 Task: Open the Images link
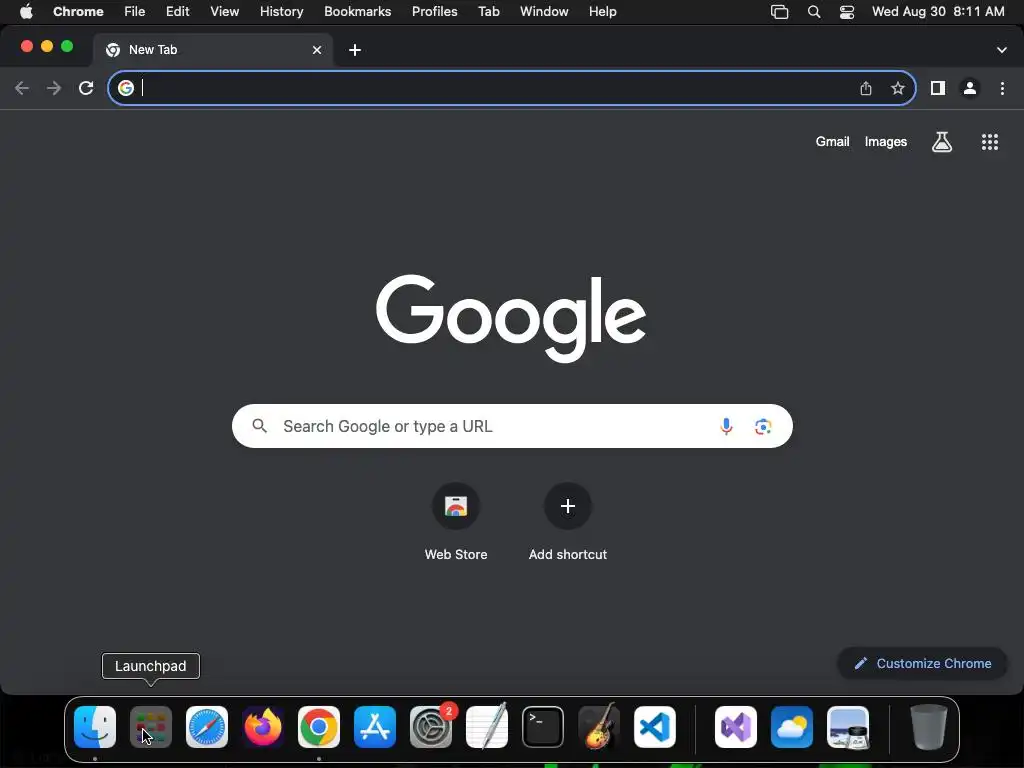(x=886, y=142)
